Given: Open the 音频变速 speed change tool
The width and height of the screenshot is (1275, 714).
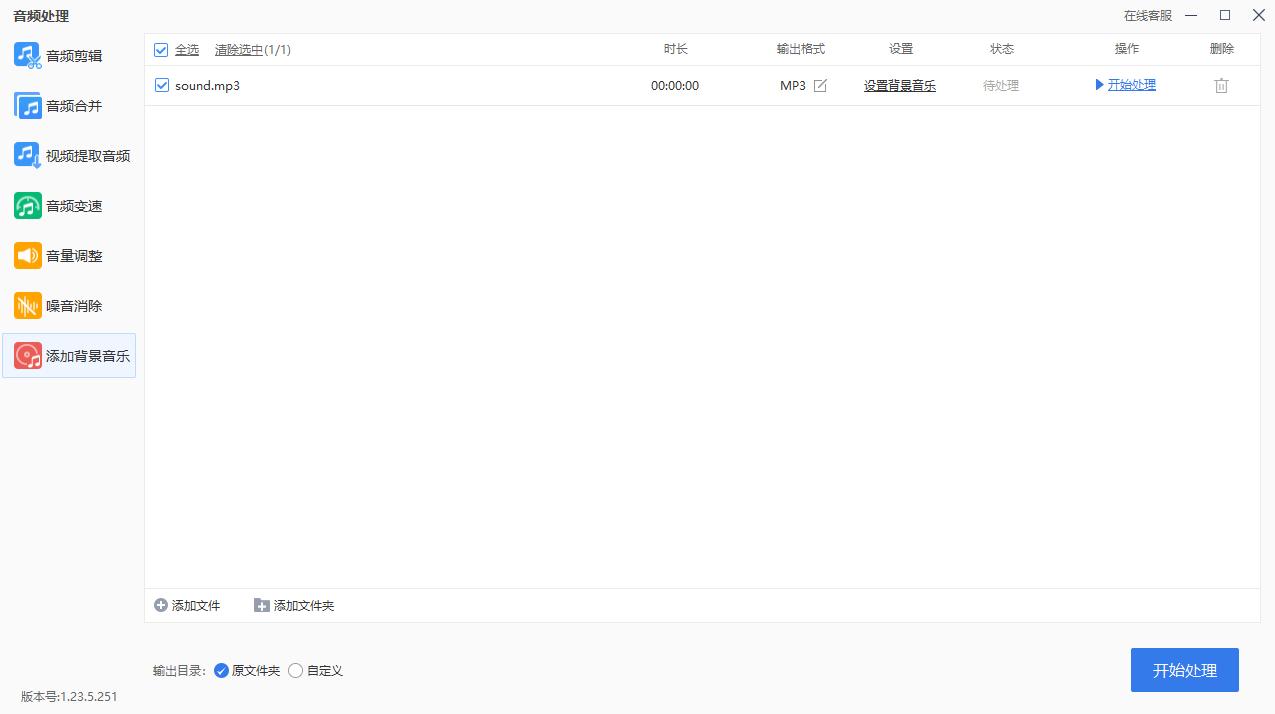Looking at the screenshot, I should click(x=70, y=205).
